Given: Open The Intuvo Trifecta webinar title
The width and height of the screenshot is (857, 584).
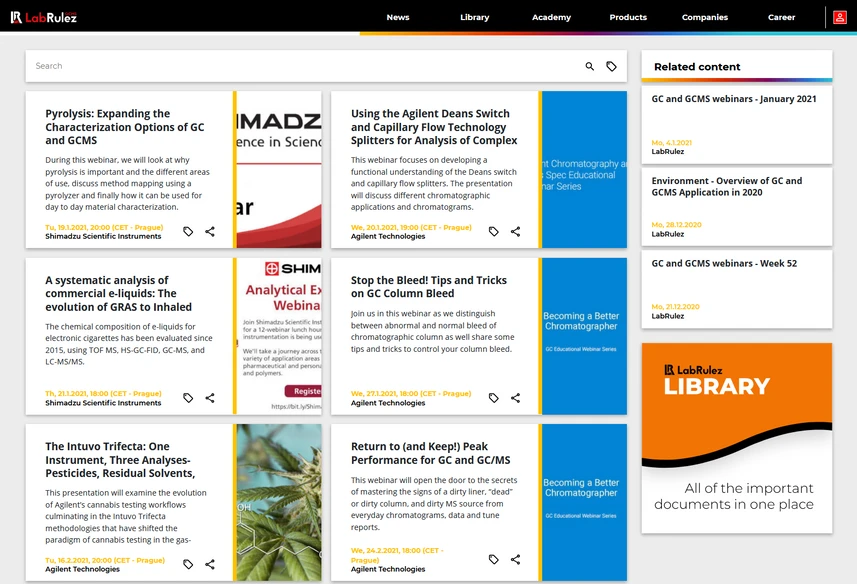Looking at the screenshot, I should [120, 460].
